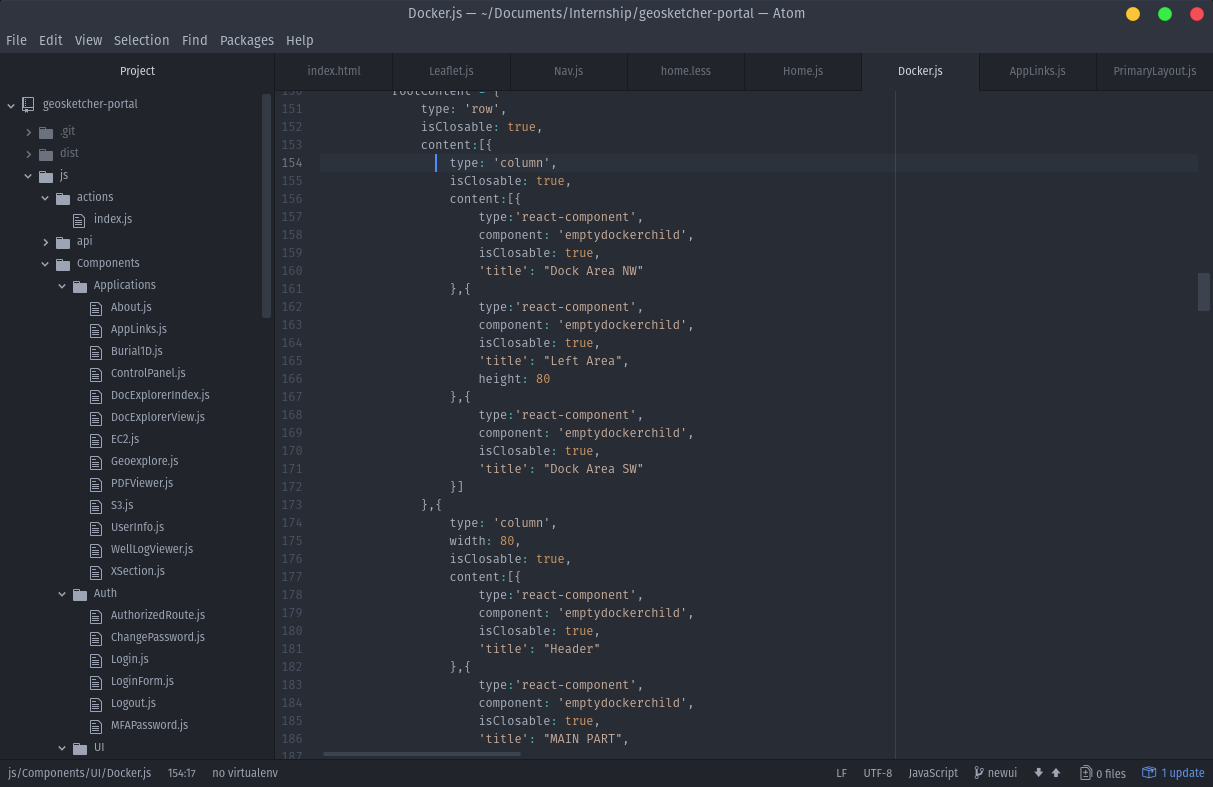Viewport: 1213px width, 787px height.
Task: Open the About.js file in tree
Action: [131, 307]
